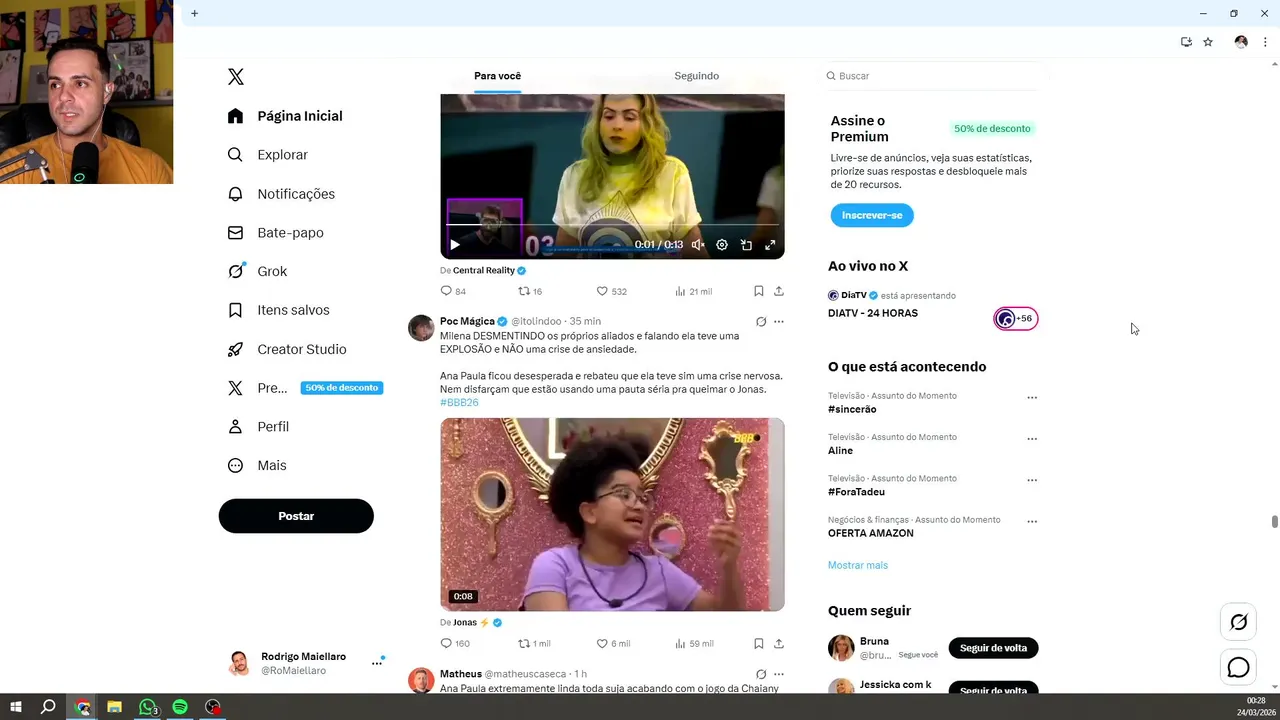Share the Poc Mágica post
Screen dimensions: 1280x720
point(779,644)
